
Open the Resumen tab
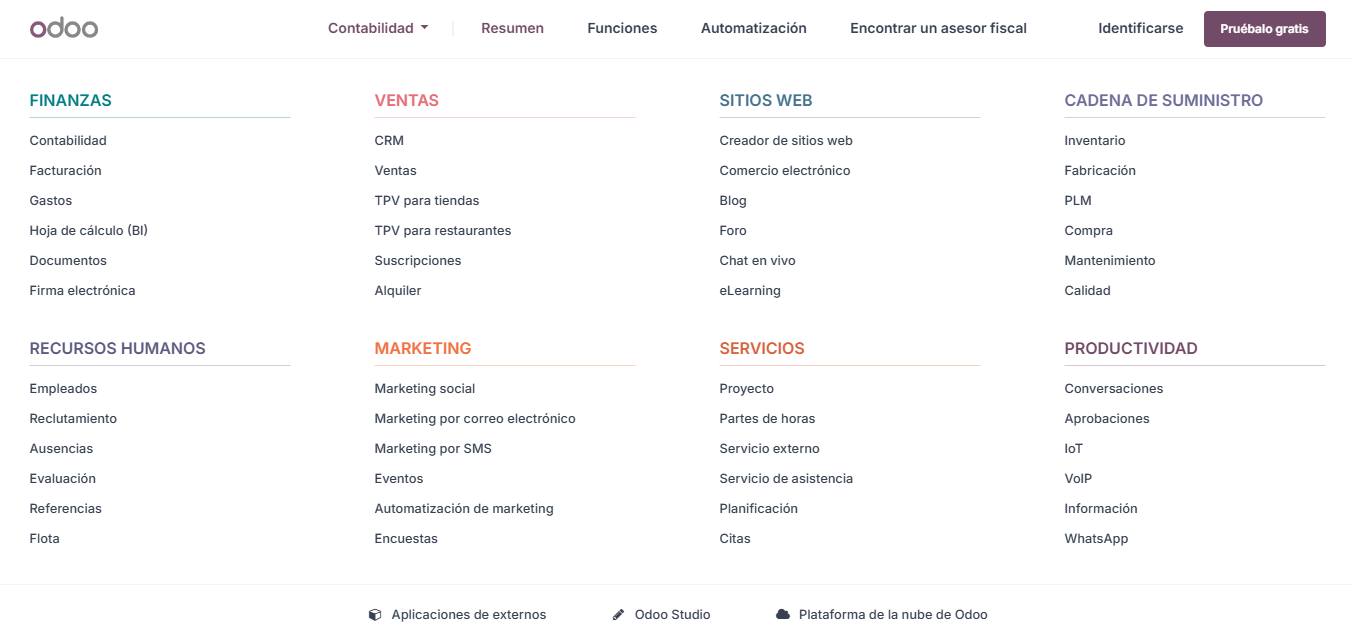click(x=512, y=28)
